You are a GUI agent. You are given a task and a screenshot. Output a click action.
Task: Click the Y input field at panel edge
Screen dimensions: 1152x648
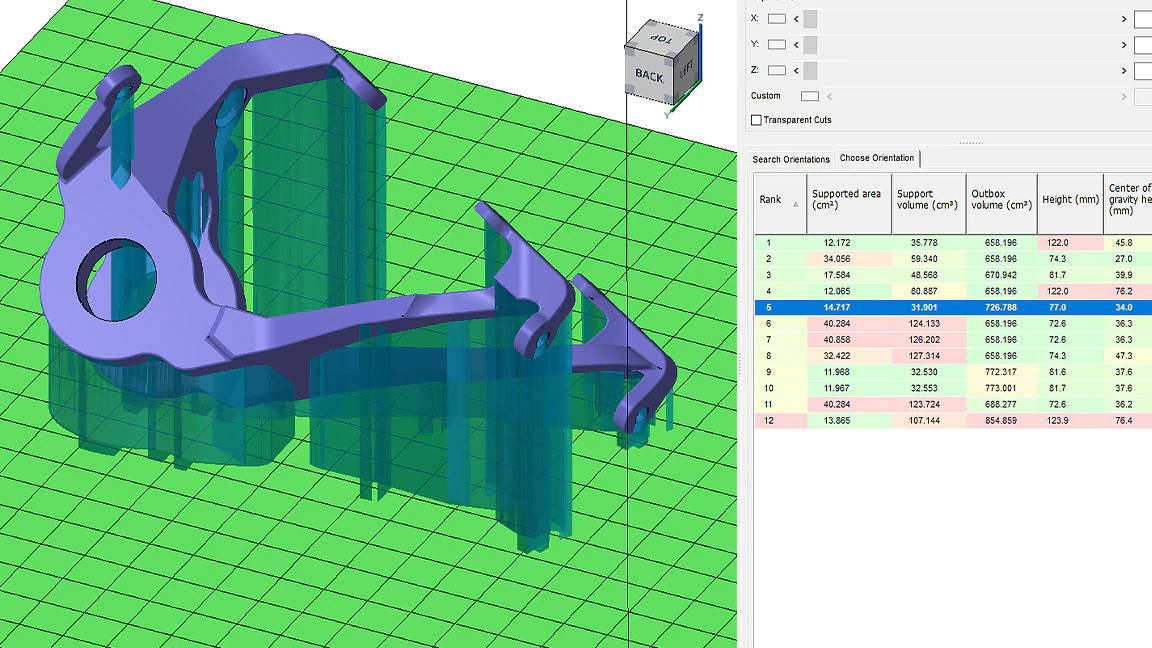coord(1143,45)
